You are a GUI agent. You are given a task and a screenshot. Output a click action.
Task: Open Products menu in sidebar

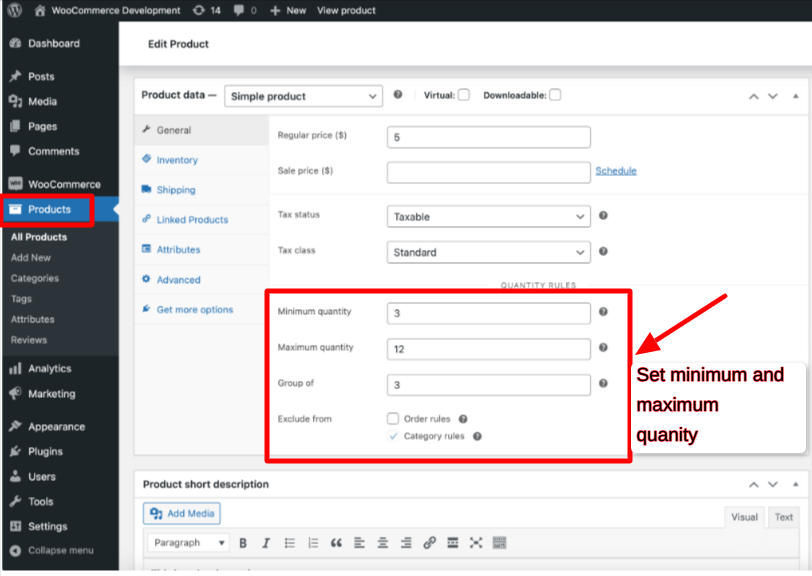pyautogui.click(x=60, y=209)
